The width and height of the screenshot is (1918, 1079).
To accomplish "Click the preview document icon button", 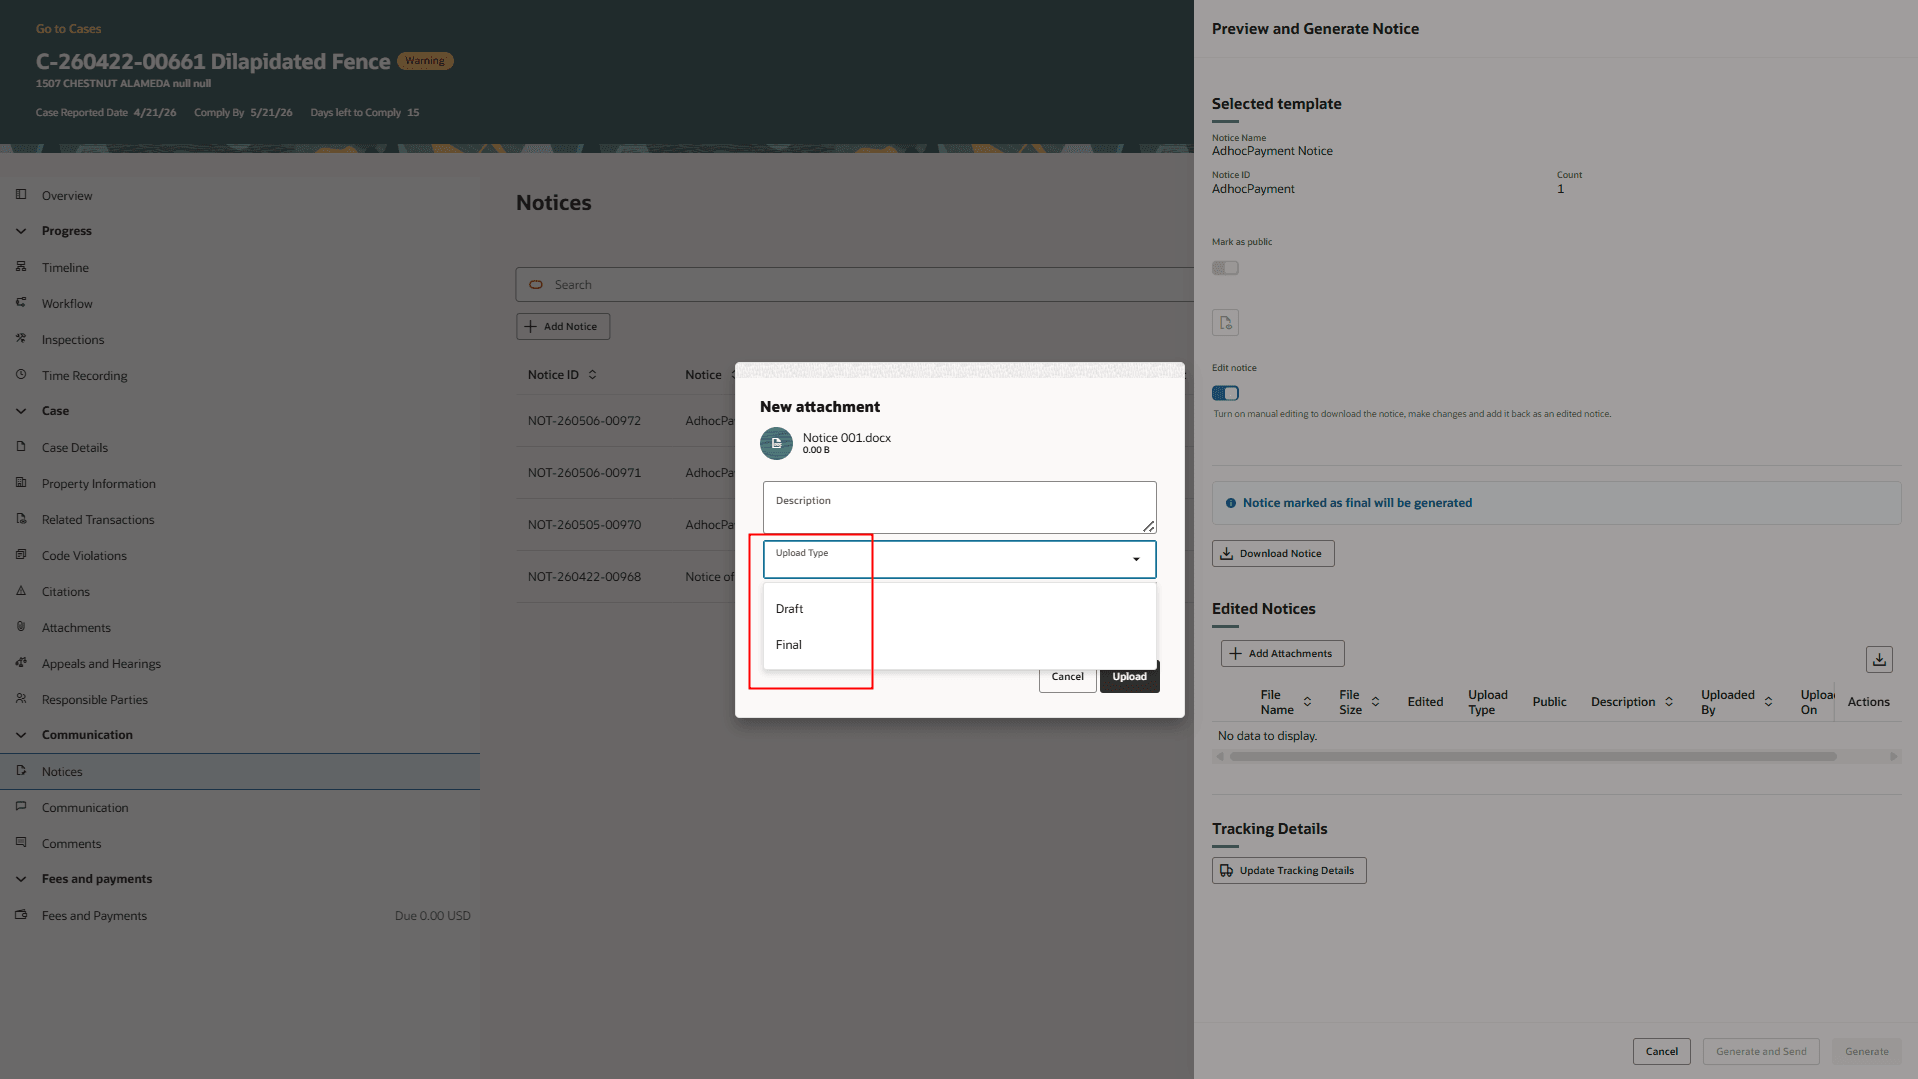I will pos(1225,323).
